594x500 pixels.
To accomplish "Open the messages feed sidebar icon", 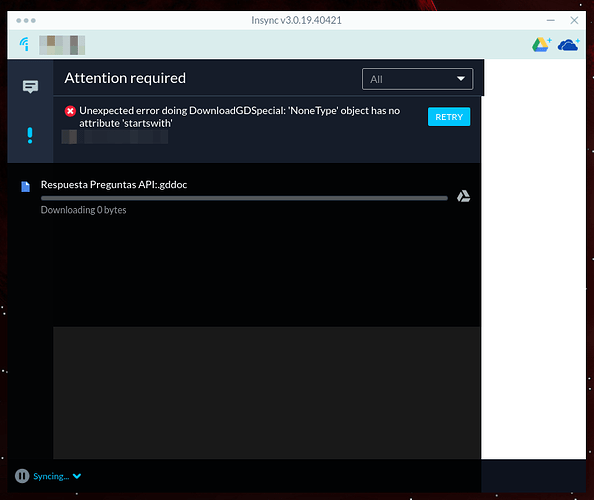I will [30, 86].
